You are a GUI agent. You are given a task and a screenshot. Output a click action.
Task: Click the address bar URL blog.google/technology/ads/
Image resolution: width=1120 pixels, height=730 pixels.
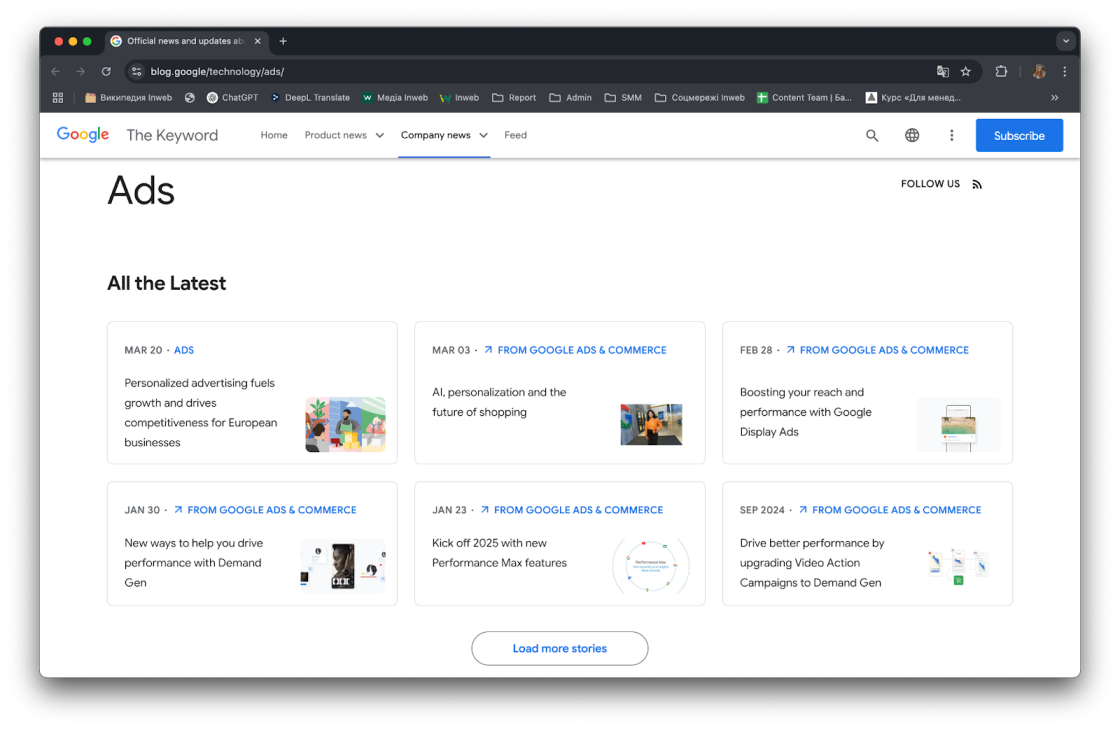pos(217,71)
